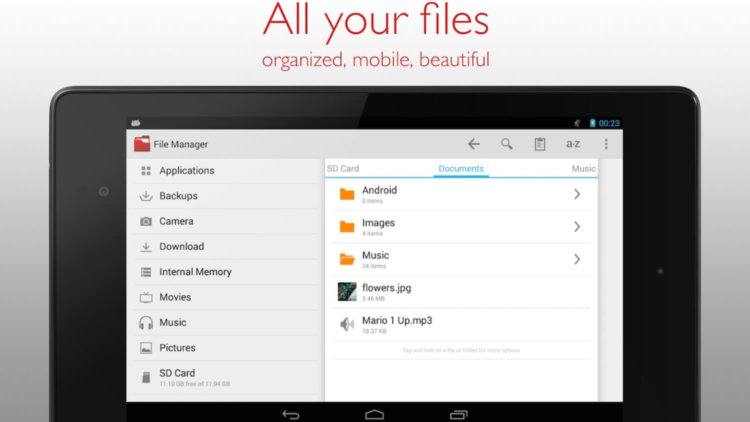Tap the File Manager app logo
750x422 pixels.
(x=142, y=144)
